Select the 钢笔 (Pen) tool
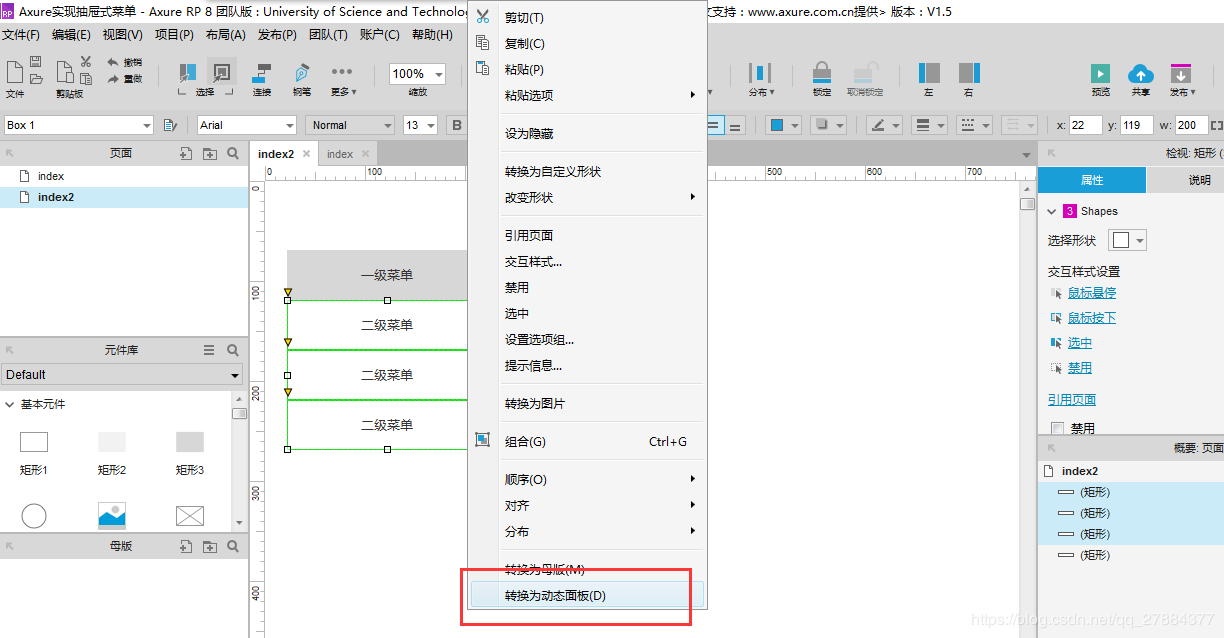This screenshot has width=1224, height=638. 301,73
